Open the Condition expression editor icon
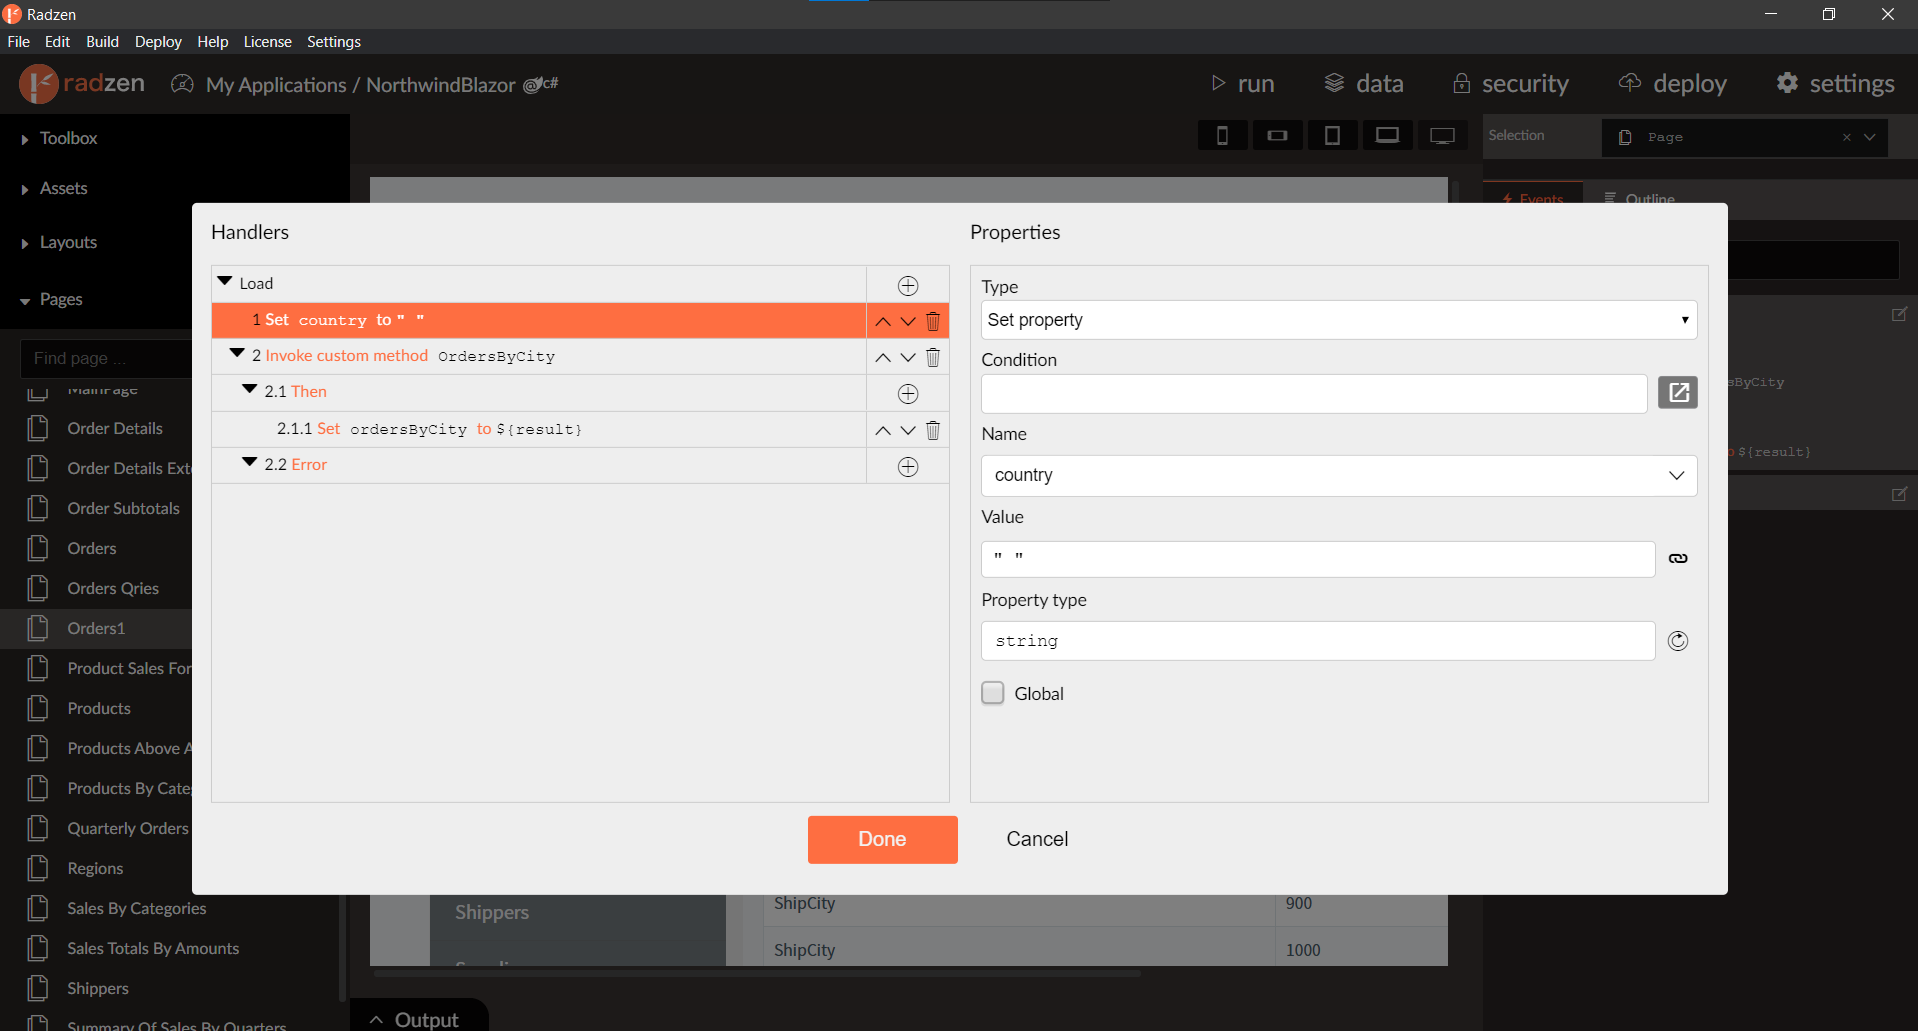Screen dimensions: 1918x1031 (1677, 393)
